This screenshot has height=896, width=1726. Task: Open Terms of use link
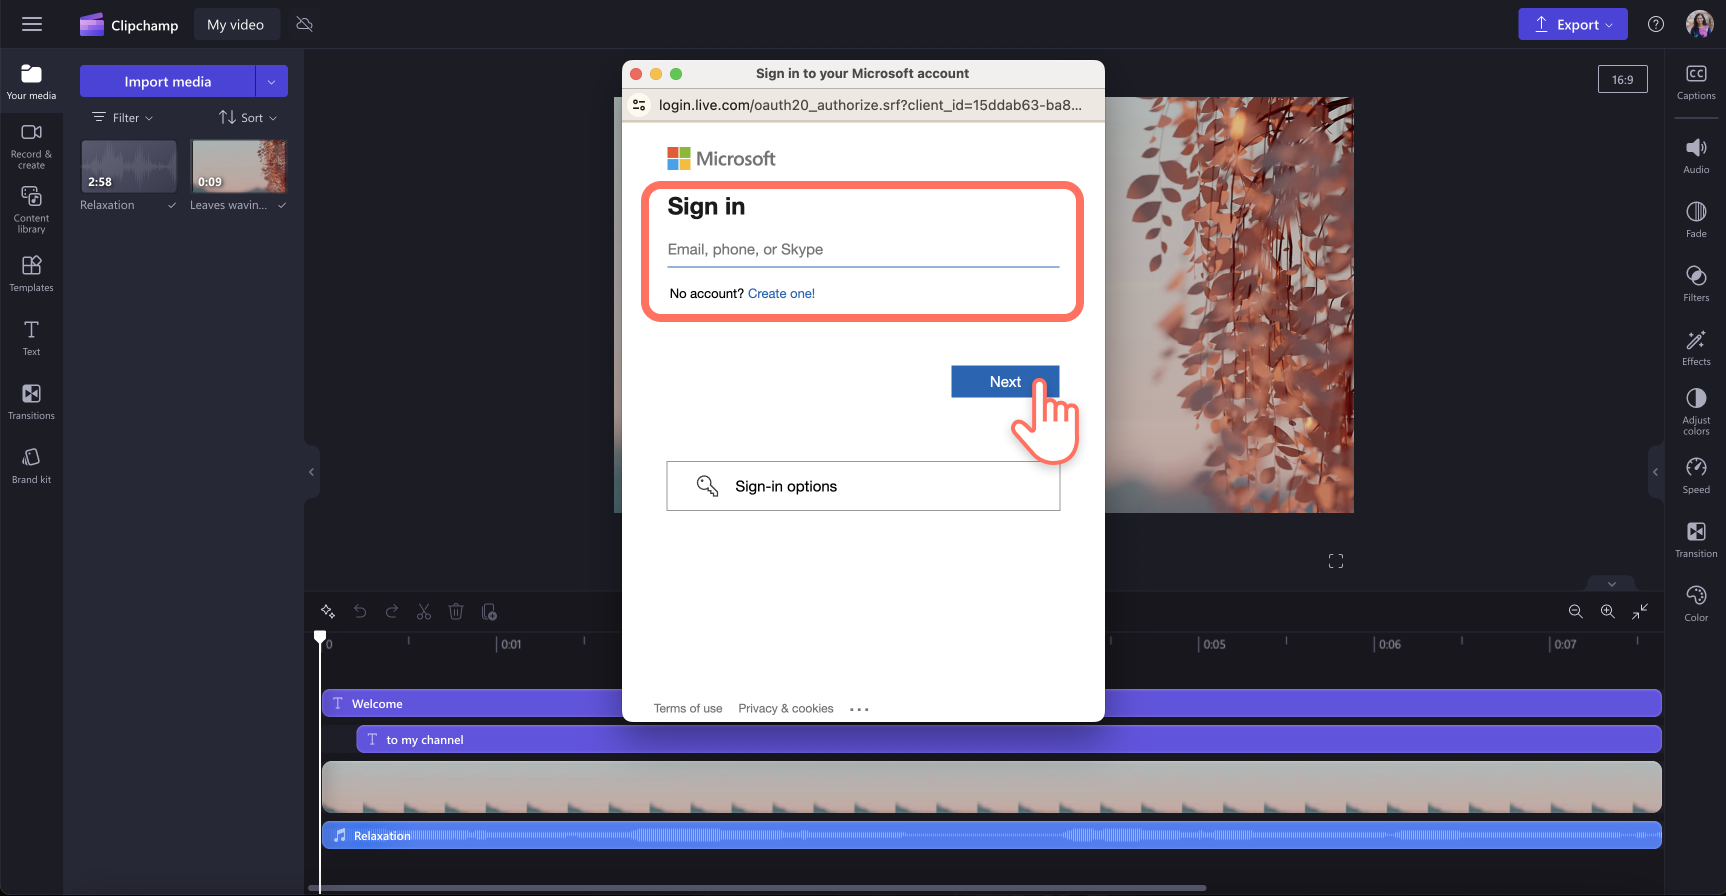click(x=688, y=708)
